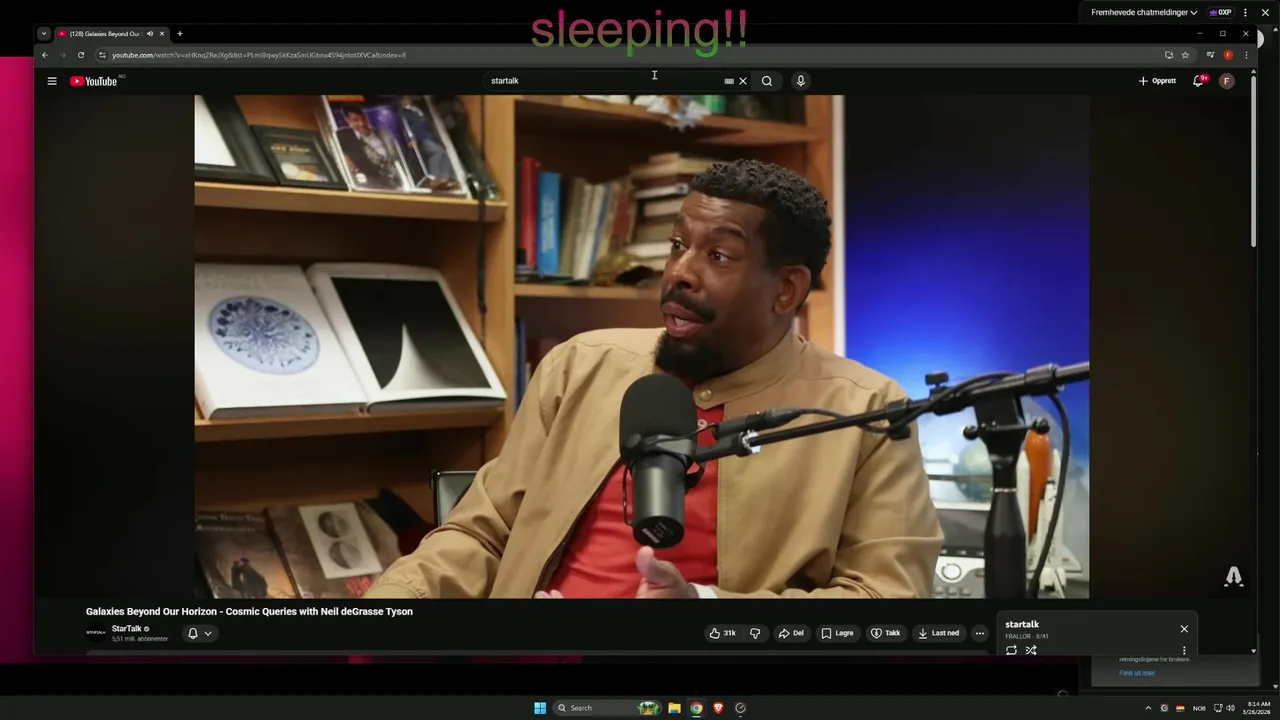
Task: Run search with the magnifier button
Action: click(x=767, y=81)
